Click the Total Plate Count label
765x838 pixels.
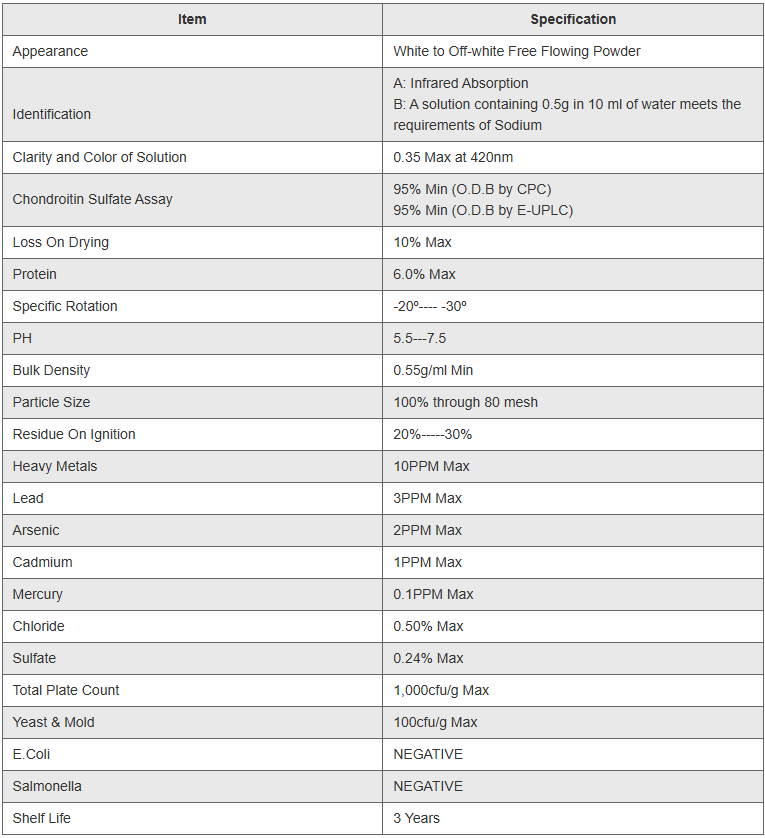coord(66,690)
